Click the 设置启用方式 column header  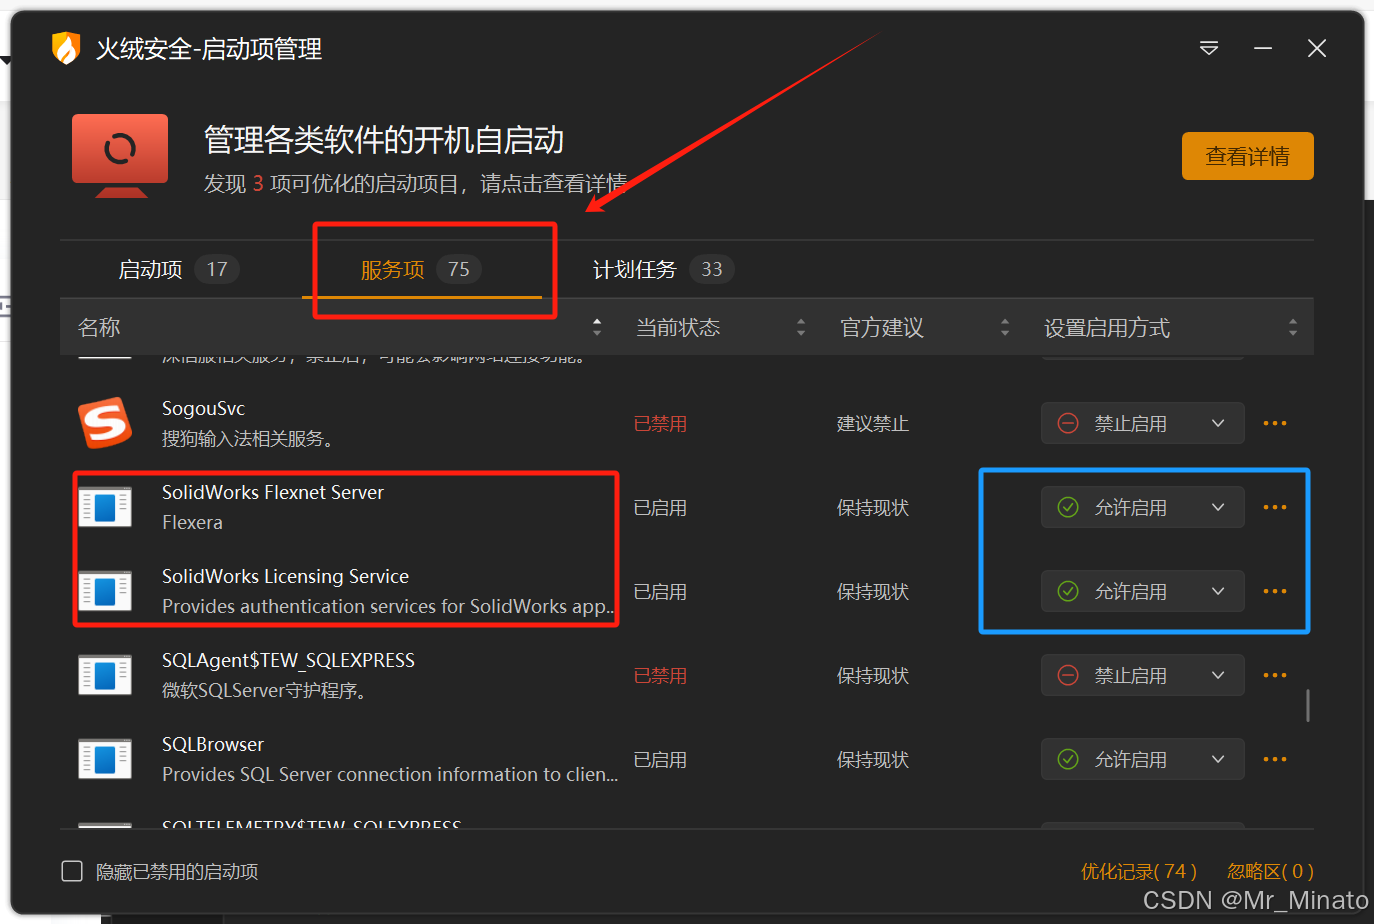click(1107, 327)
